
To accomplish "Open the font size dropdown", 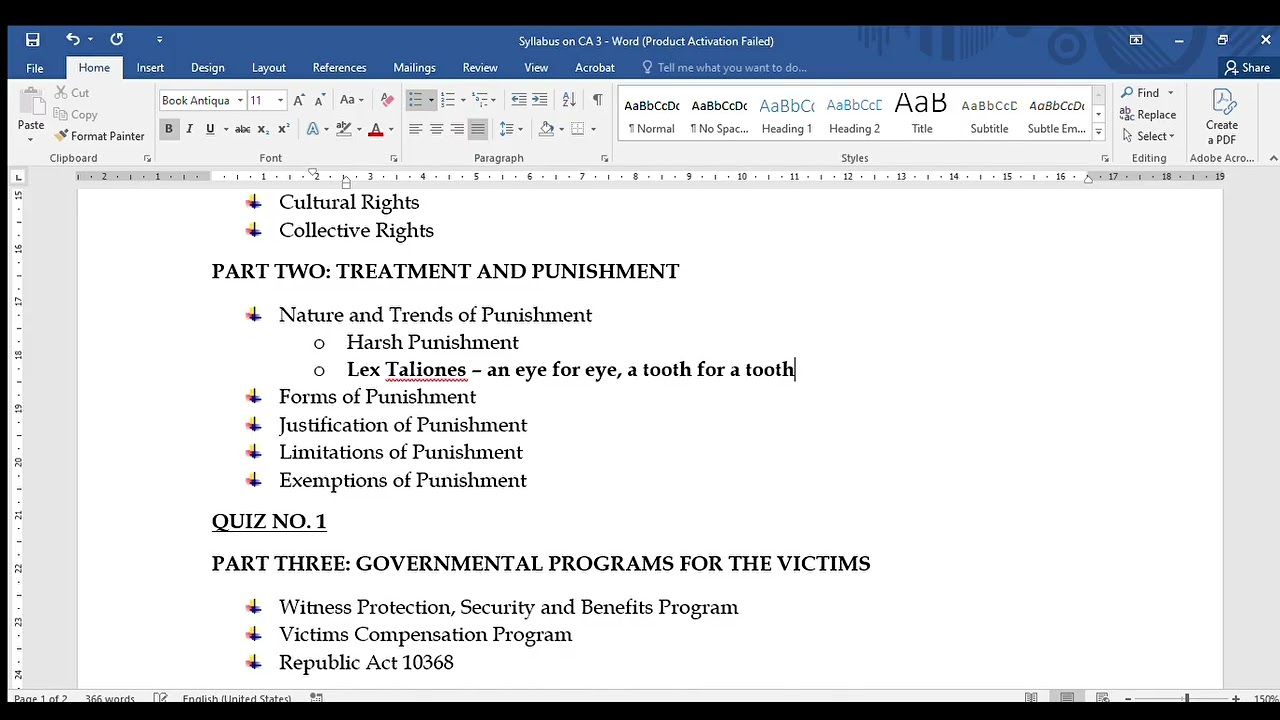I will pos(280,100).
